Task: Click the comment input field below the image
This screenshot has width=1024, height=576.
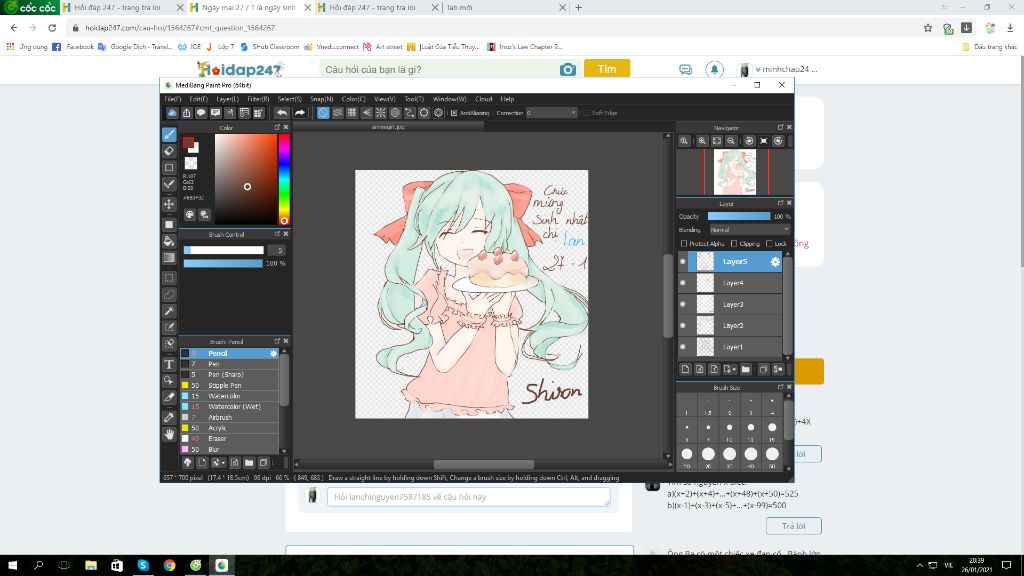Action: coord(468,497)
